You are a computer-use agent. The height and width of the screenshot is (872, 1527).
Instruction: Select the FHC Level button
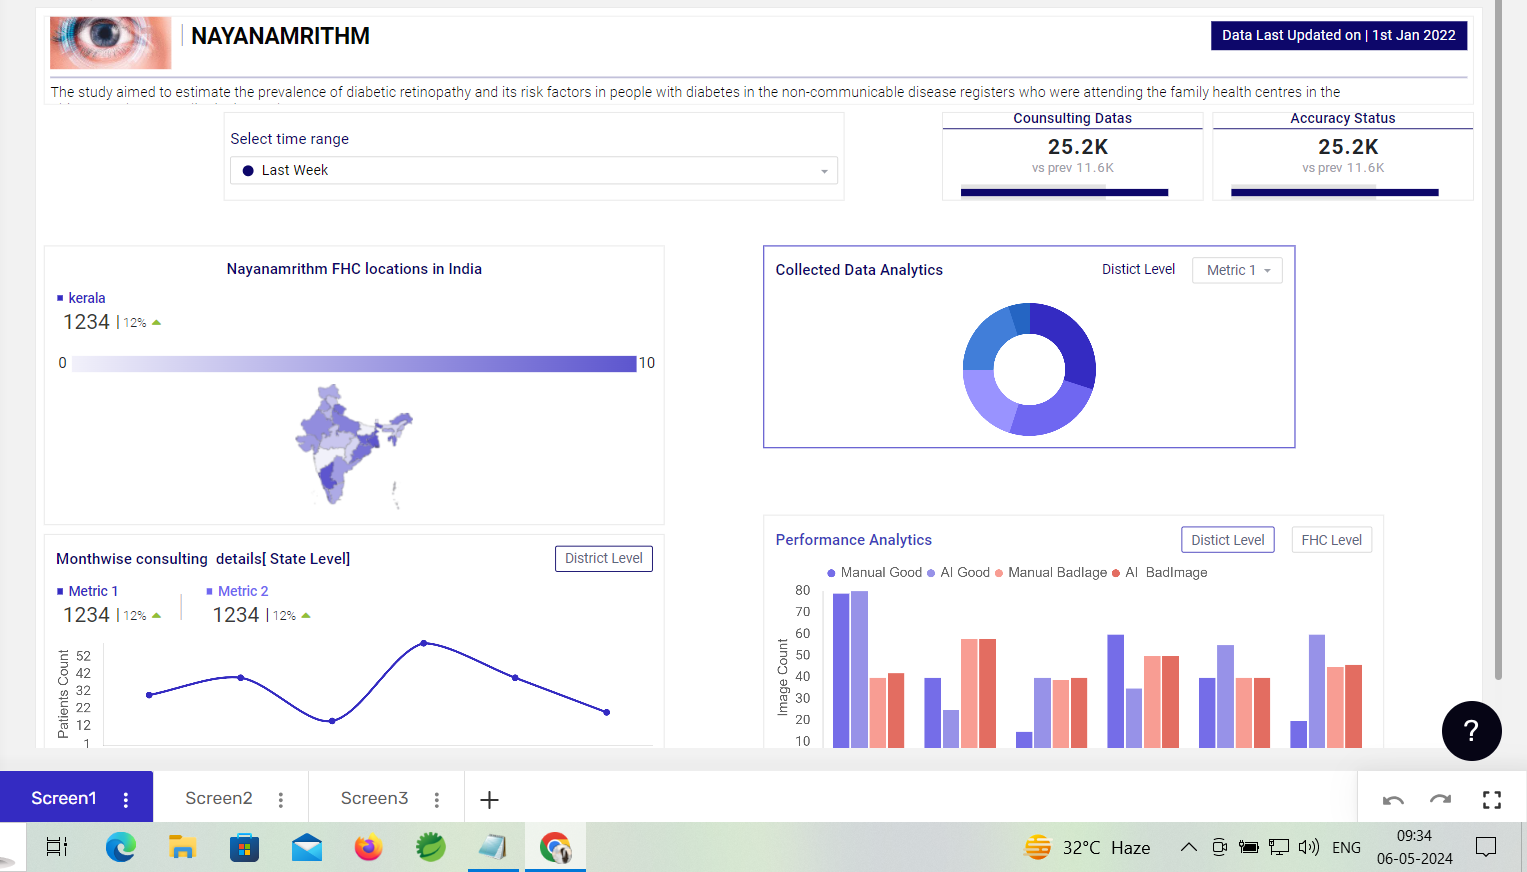tap(1331, 540)
